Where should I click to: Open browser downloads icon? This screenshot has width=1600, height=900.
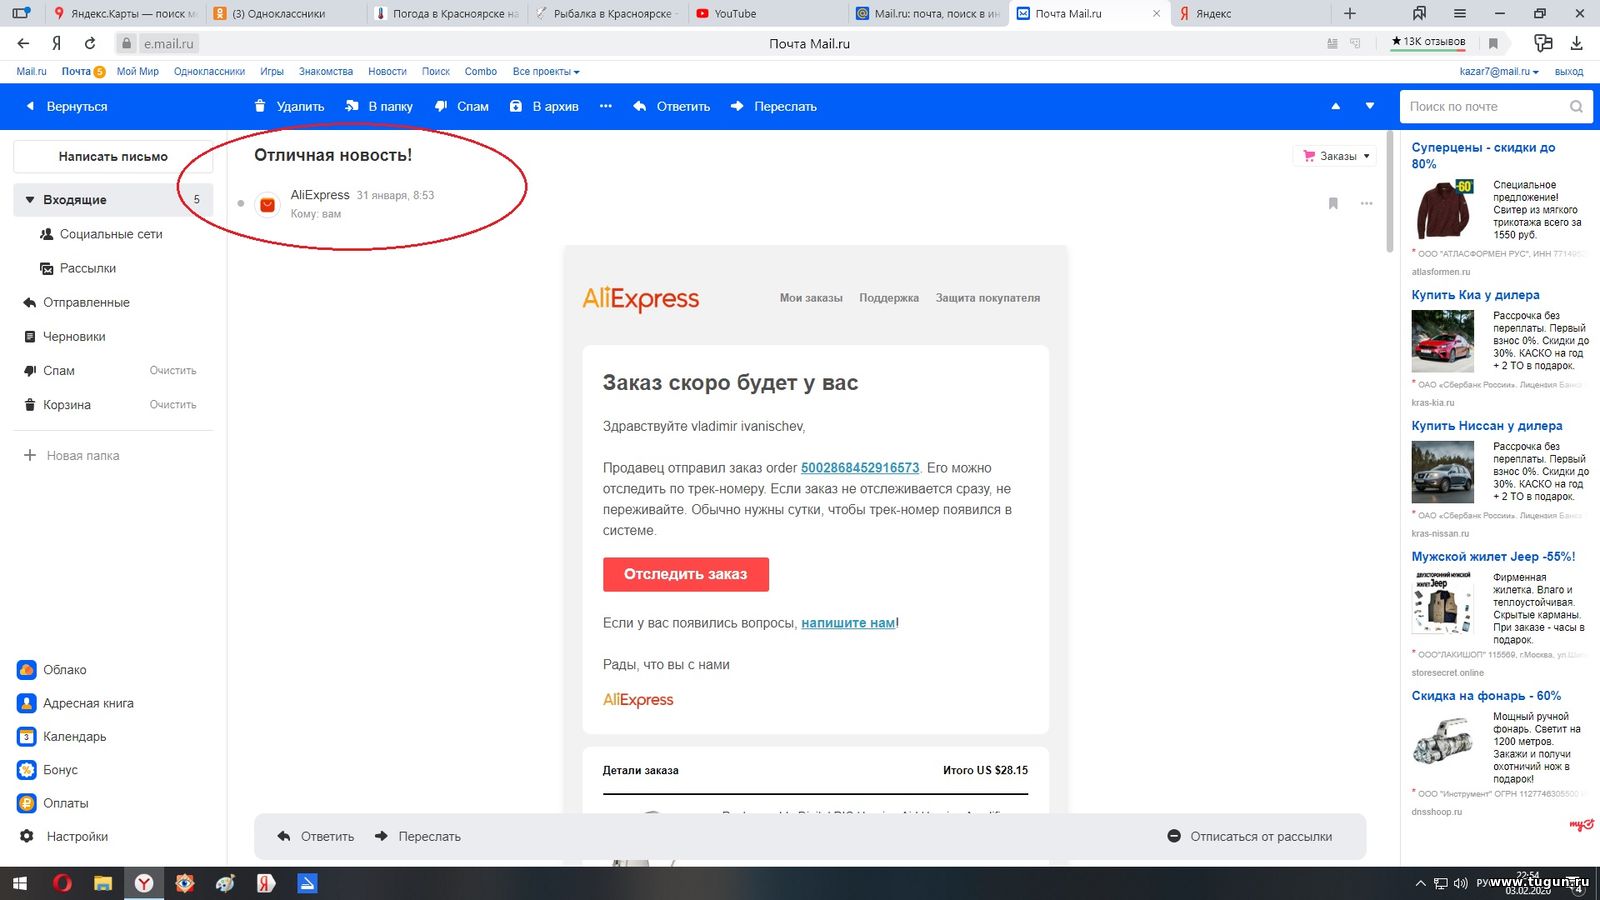1577,43
